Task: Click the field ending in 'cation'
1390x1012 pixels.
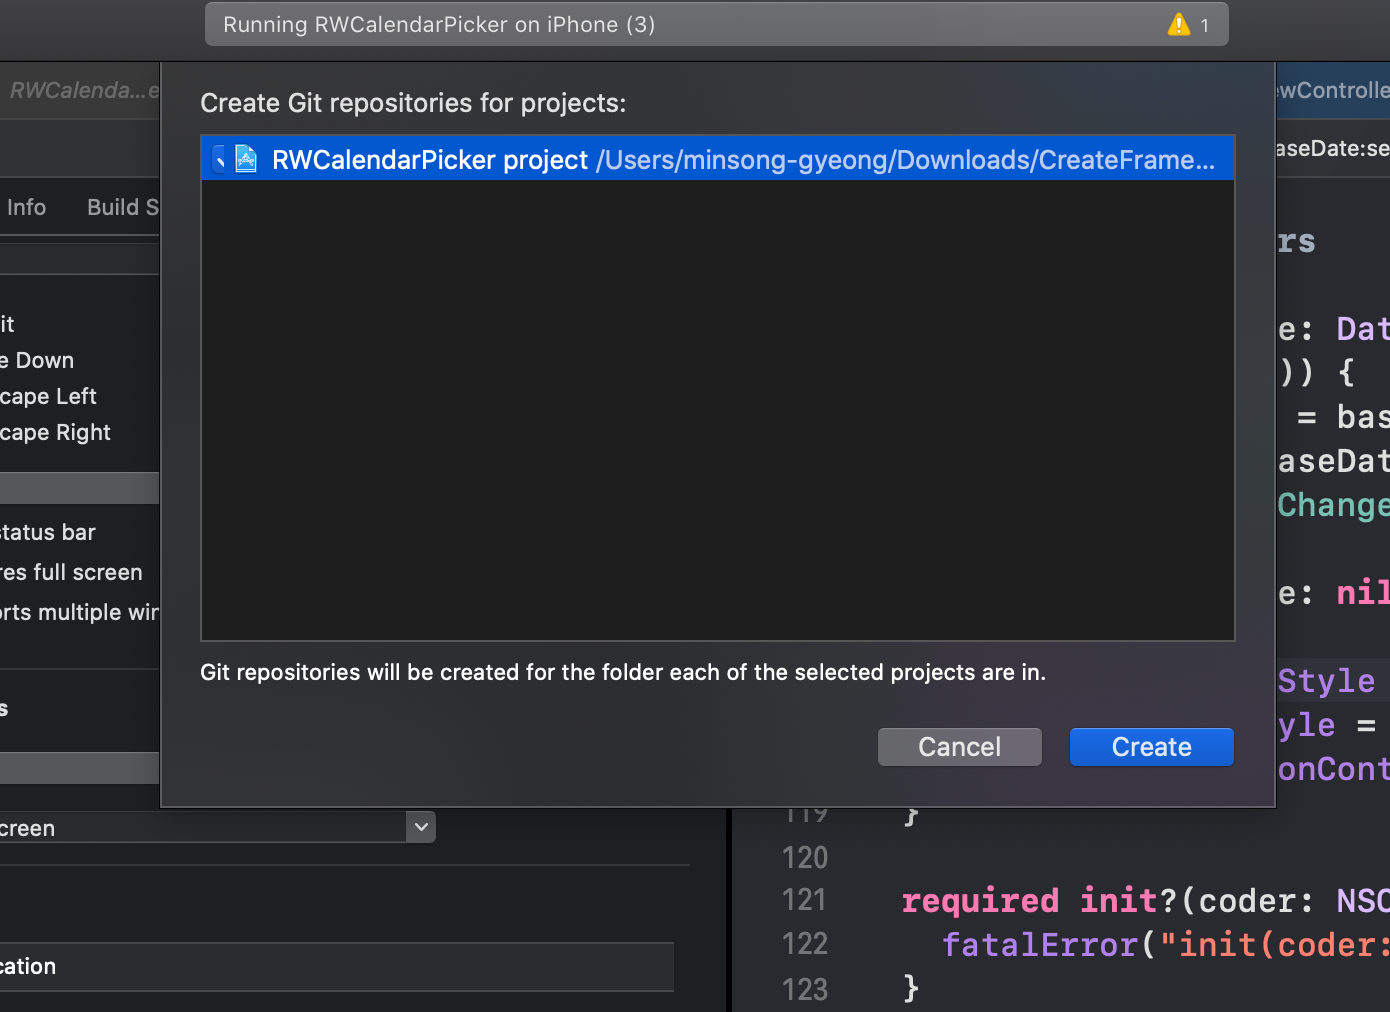Action: click(336, 967)
